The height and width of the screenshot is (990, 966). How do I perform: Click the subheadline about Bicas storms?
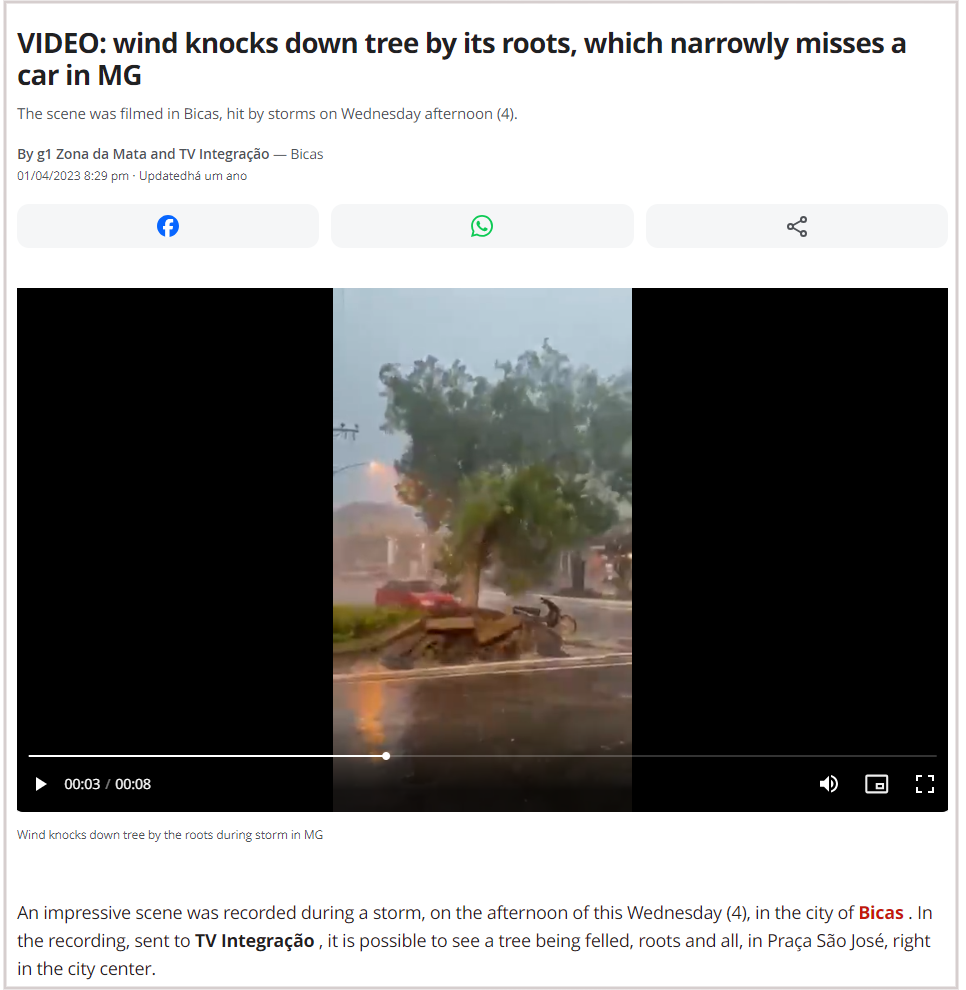pos(267,114)
